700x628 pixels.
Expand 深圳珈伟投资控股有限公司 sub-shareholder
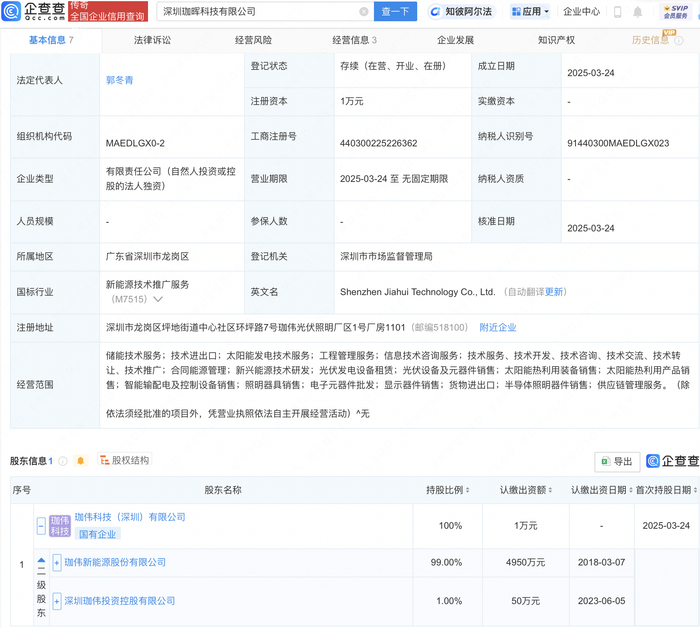57,601
